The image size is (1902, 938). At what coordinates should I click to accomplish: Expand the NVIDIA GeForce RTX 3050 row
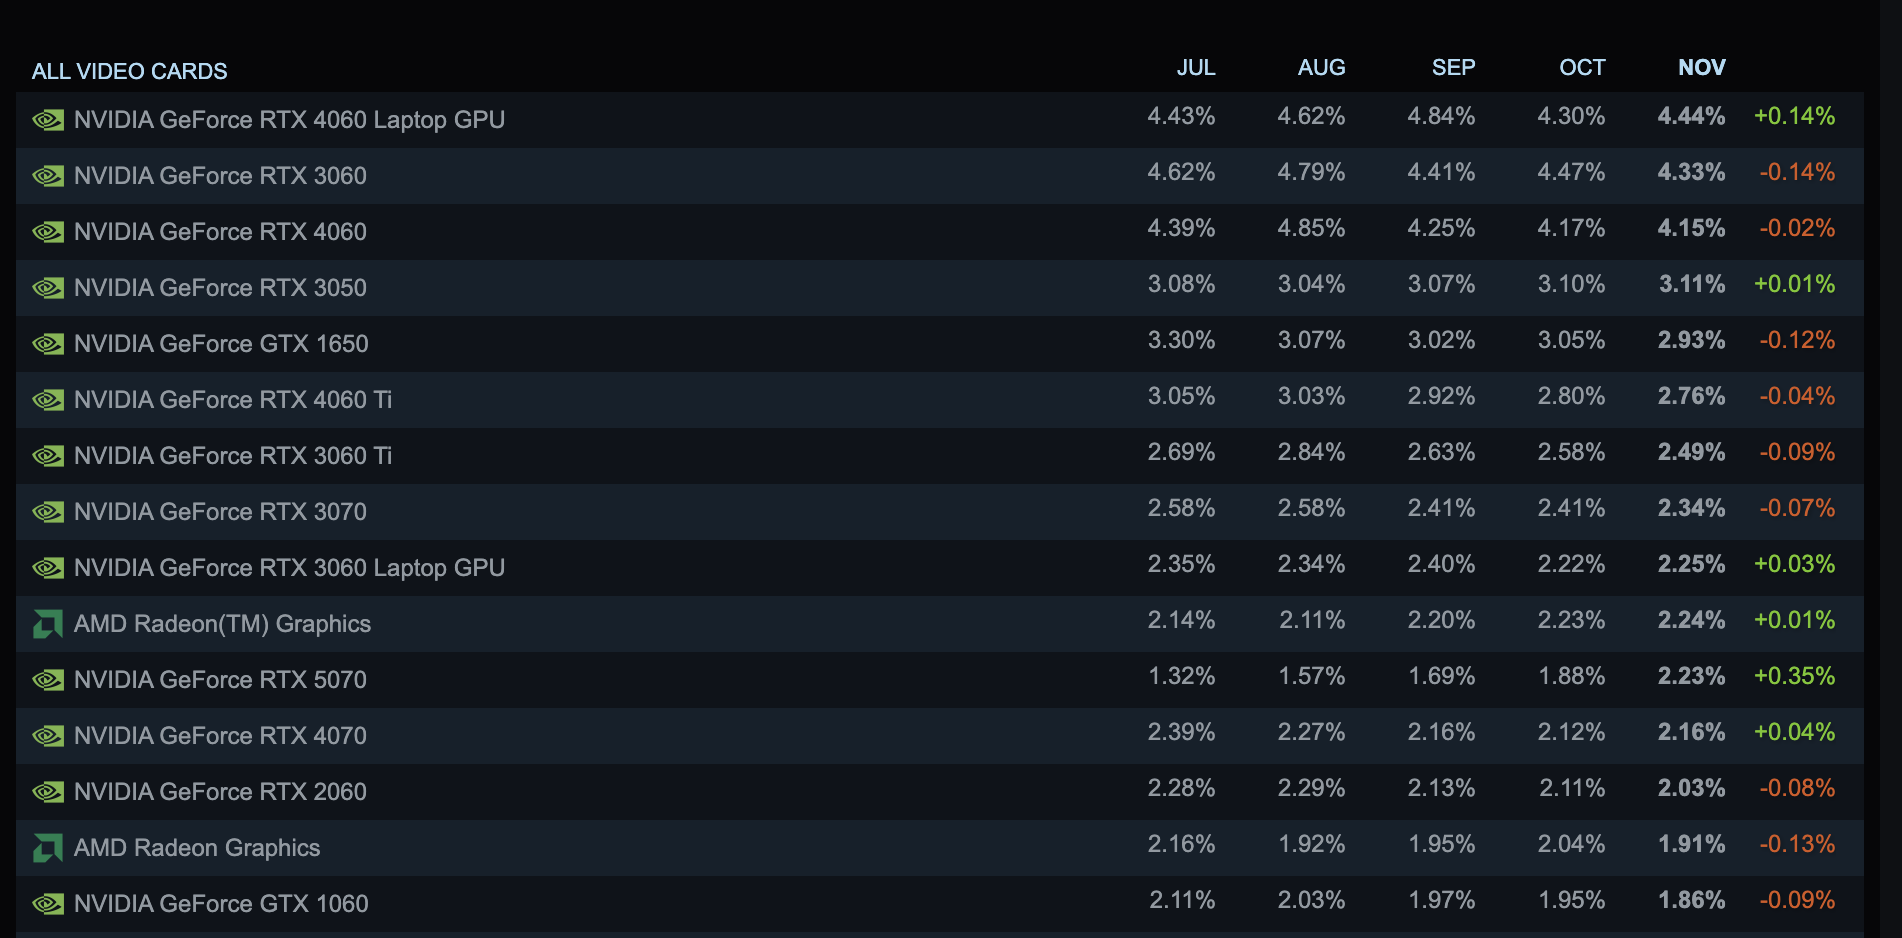220,288
